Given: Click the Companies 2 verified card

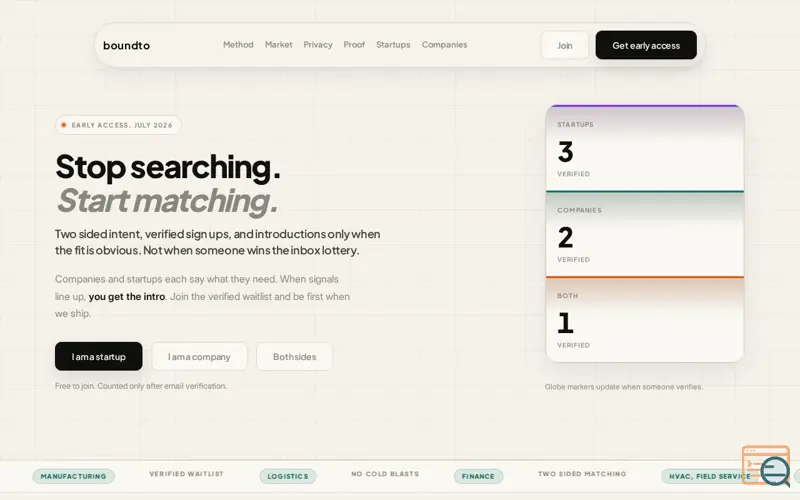Looking at the screenshot, I should [x=645, y=234].
